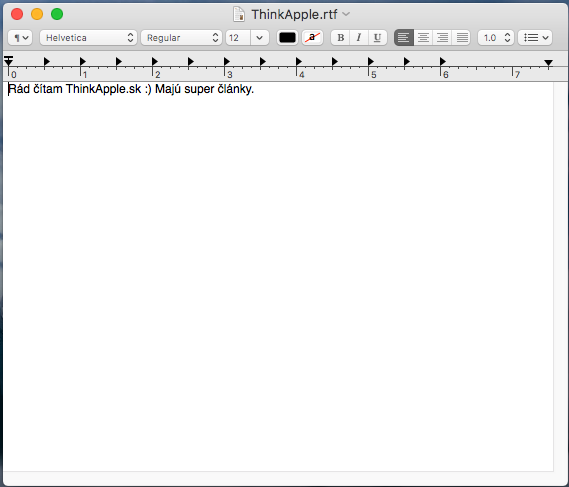Click the word 'super' in the document
Viewport: 569px width, 487px height.
click(x=199, y=90)
